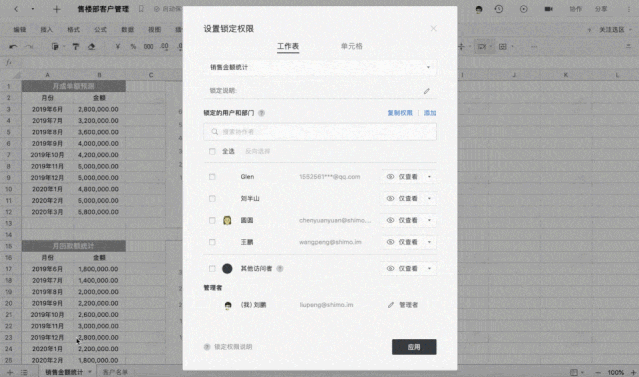Click the zoom out minus button
This screenshot has width=639, height=377.
click(x=598, y=373)
